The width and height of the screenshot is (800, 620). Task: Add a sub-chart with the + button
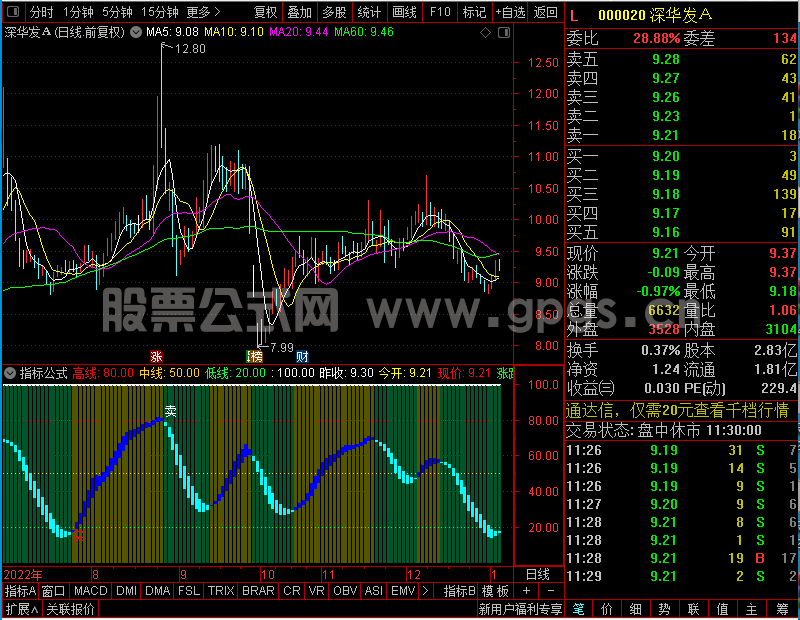[527, 591]
